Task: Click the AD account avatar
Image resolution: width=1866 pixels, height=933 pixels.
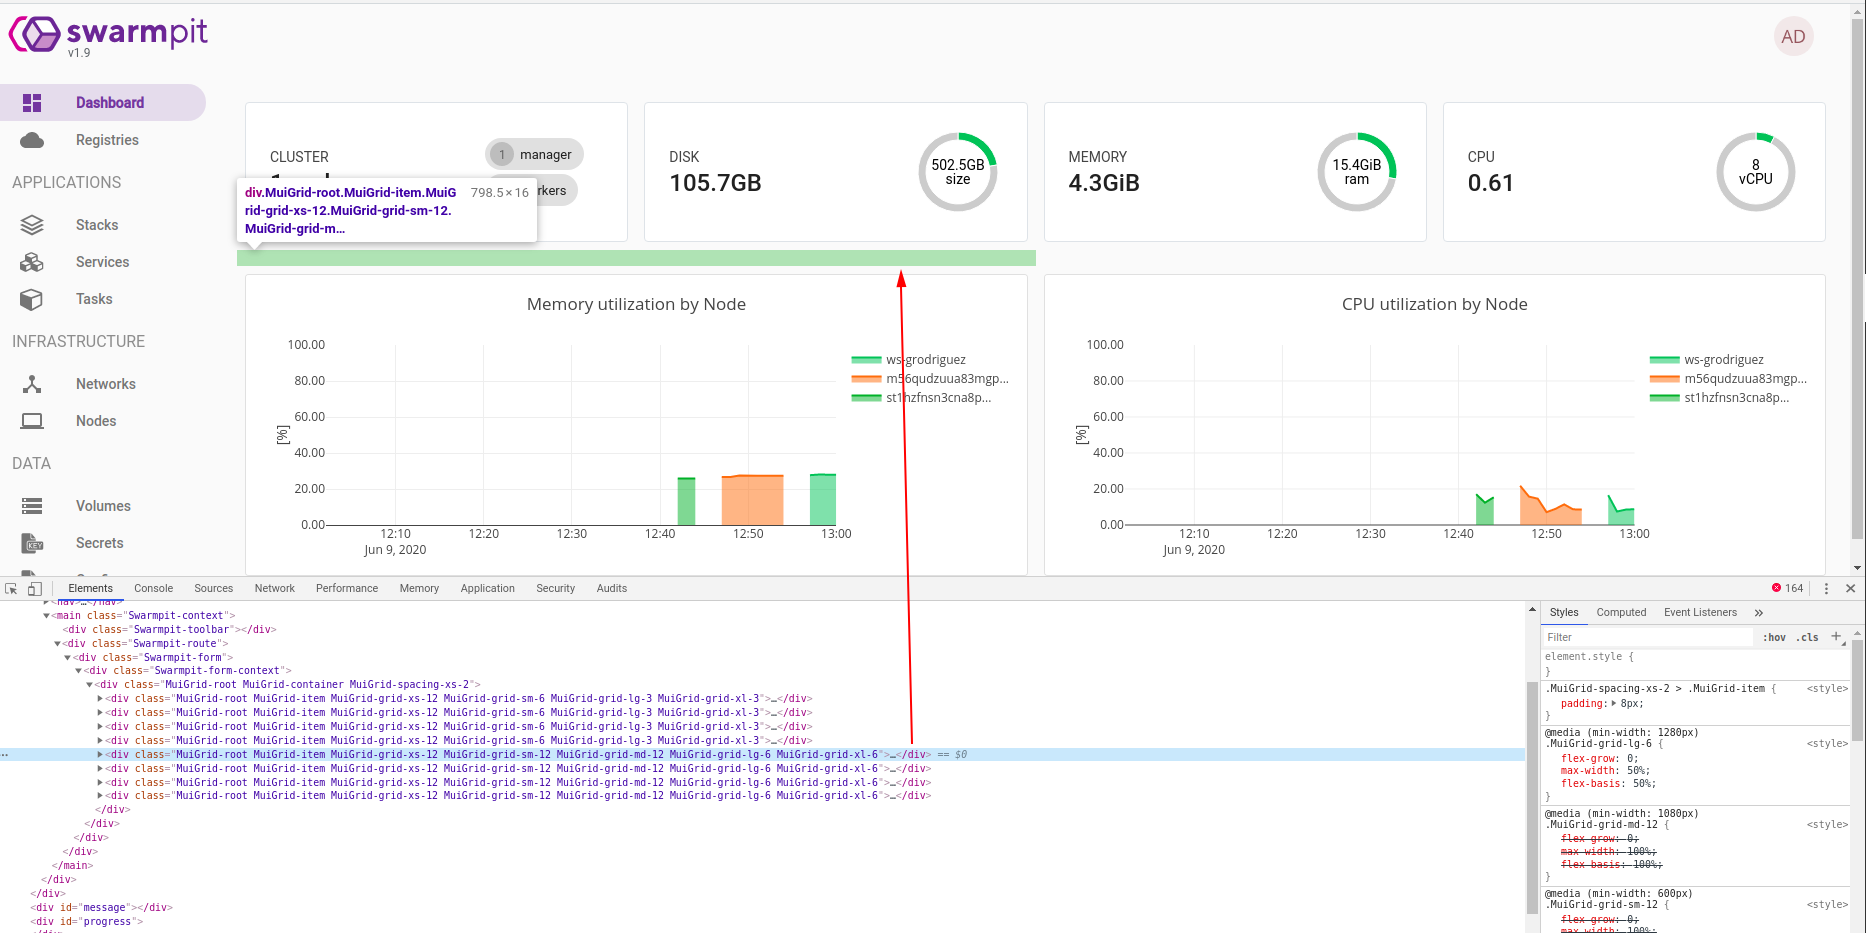Action: click(x=1793, y=36)
